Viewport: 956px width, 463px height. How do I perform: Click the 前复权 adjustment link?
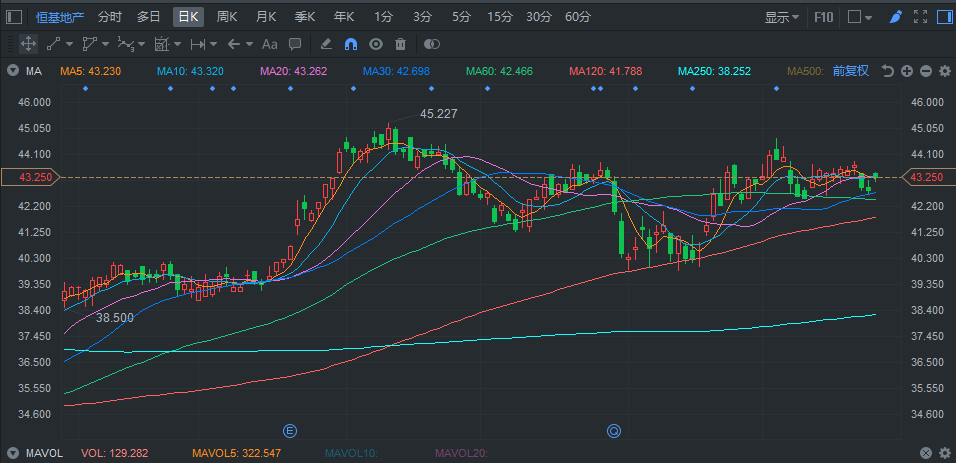851,71
